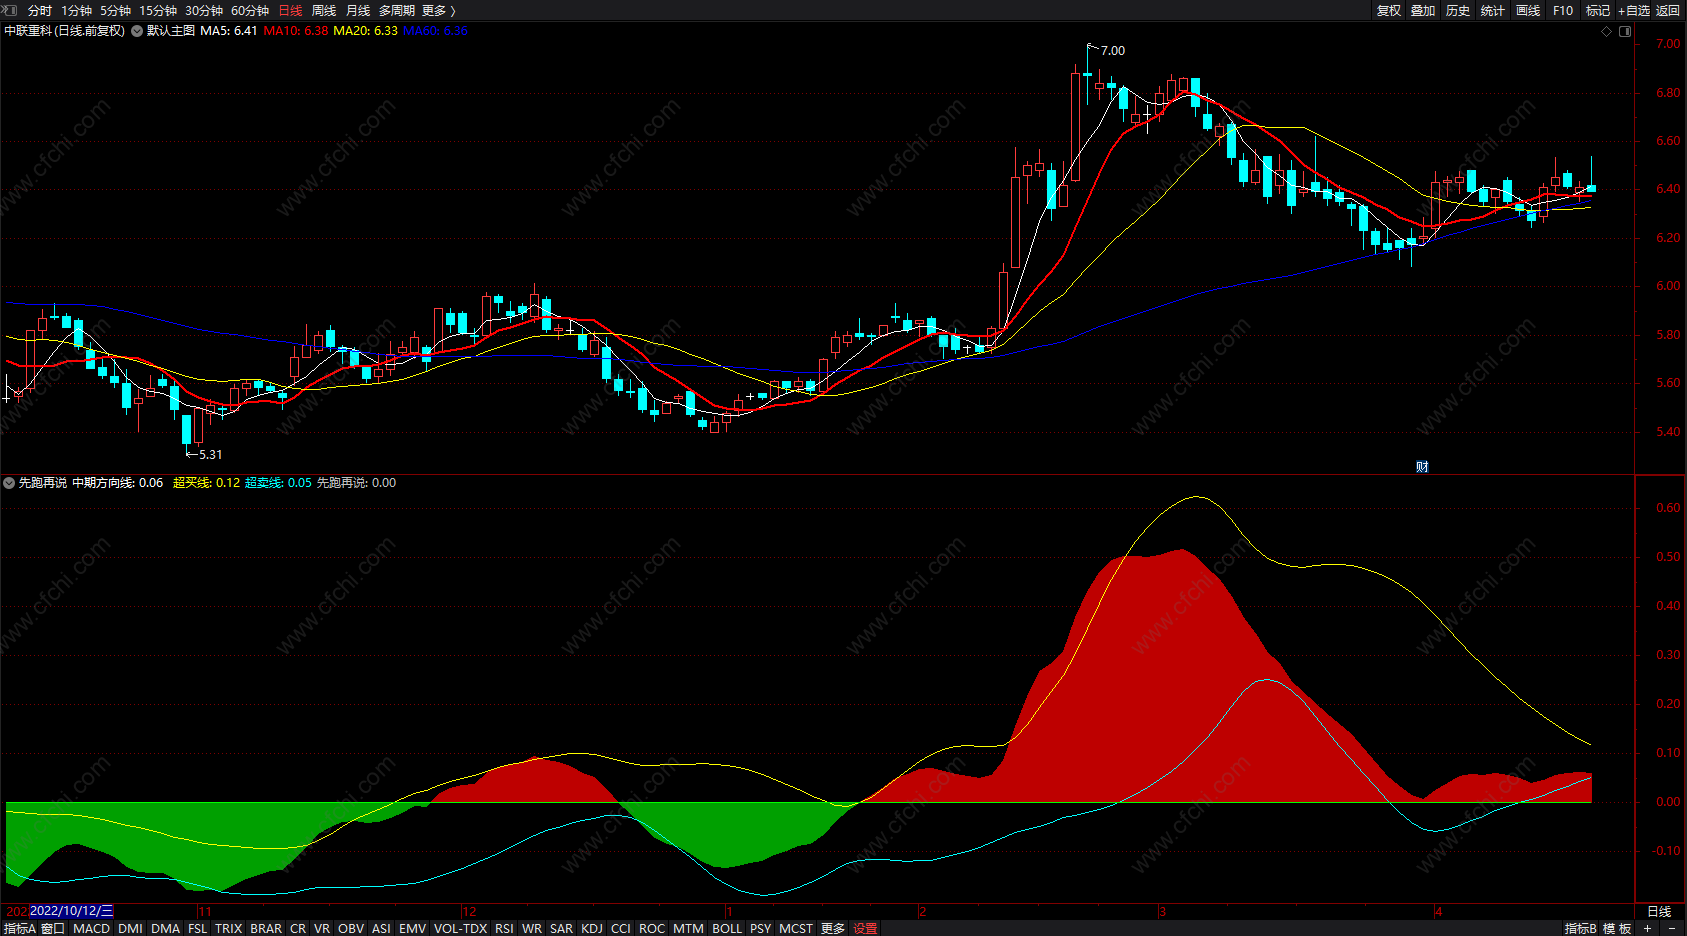Select the DMI indicator tab

[130, 928]
